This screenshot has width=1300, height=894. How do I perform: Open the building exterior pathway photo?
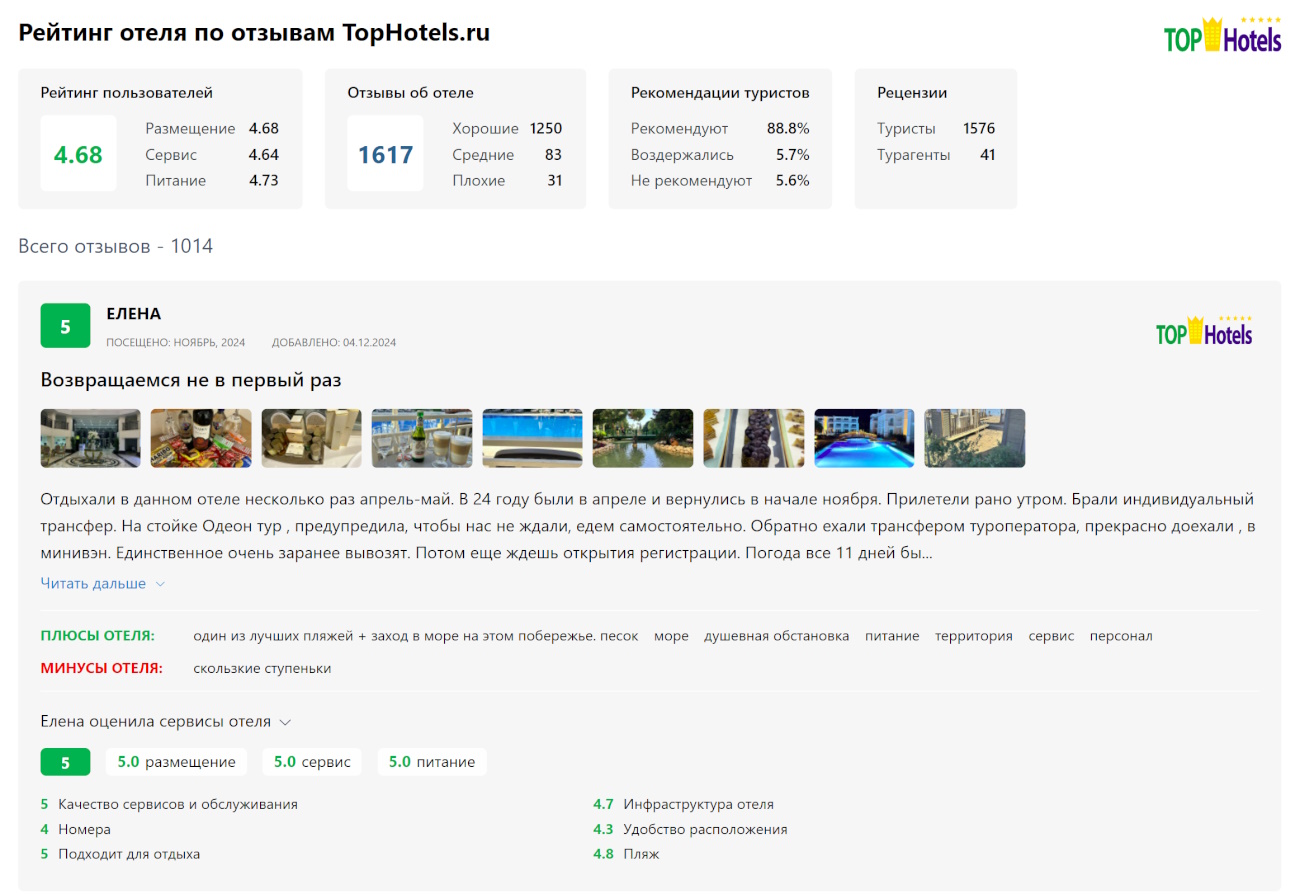(975, 438)
